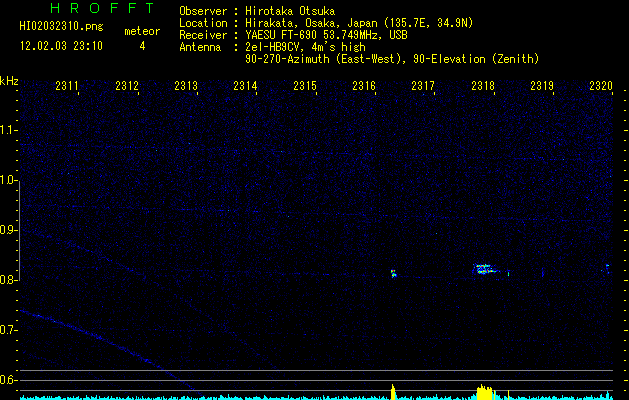Click the 1.0 kHz frequency label
Image resolution: width=629 pixels, height=400 pixels.
point(9,180)
